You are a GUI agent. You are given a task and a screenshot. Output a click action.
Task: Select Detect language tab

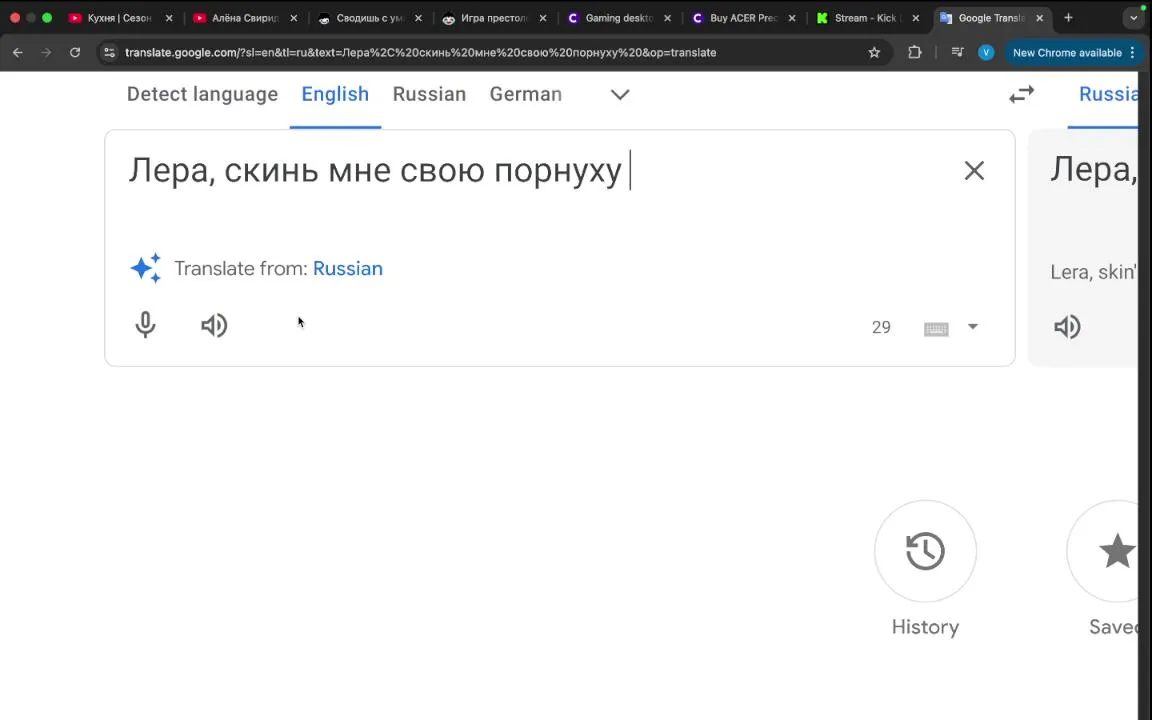[x=202, y=95]
